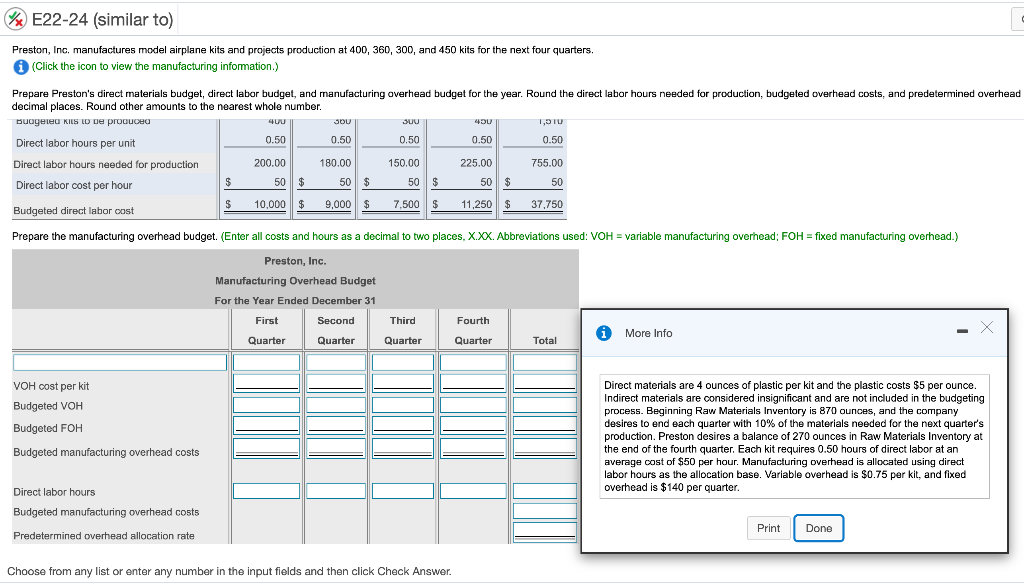Click Budgeted VOH Fourth Quarter field
Screen dimensions: 1024x584
tap(473, 405)
